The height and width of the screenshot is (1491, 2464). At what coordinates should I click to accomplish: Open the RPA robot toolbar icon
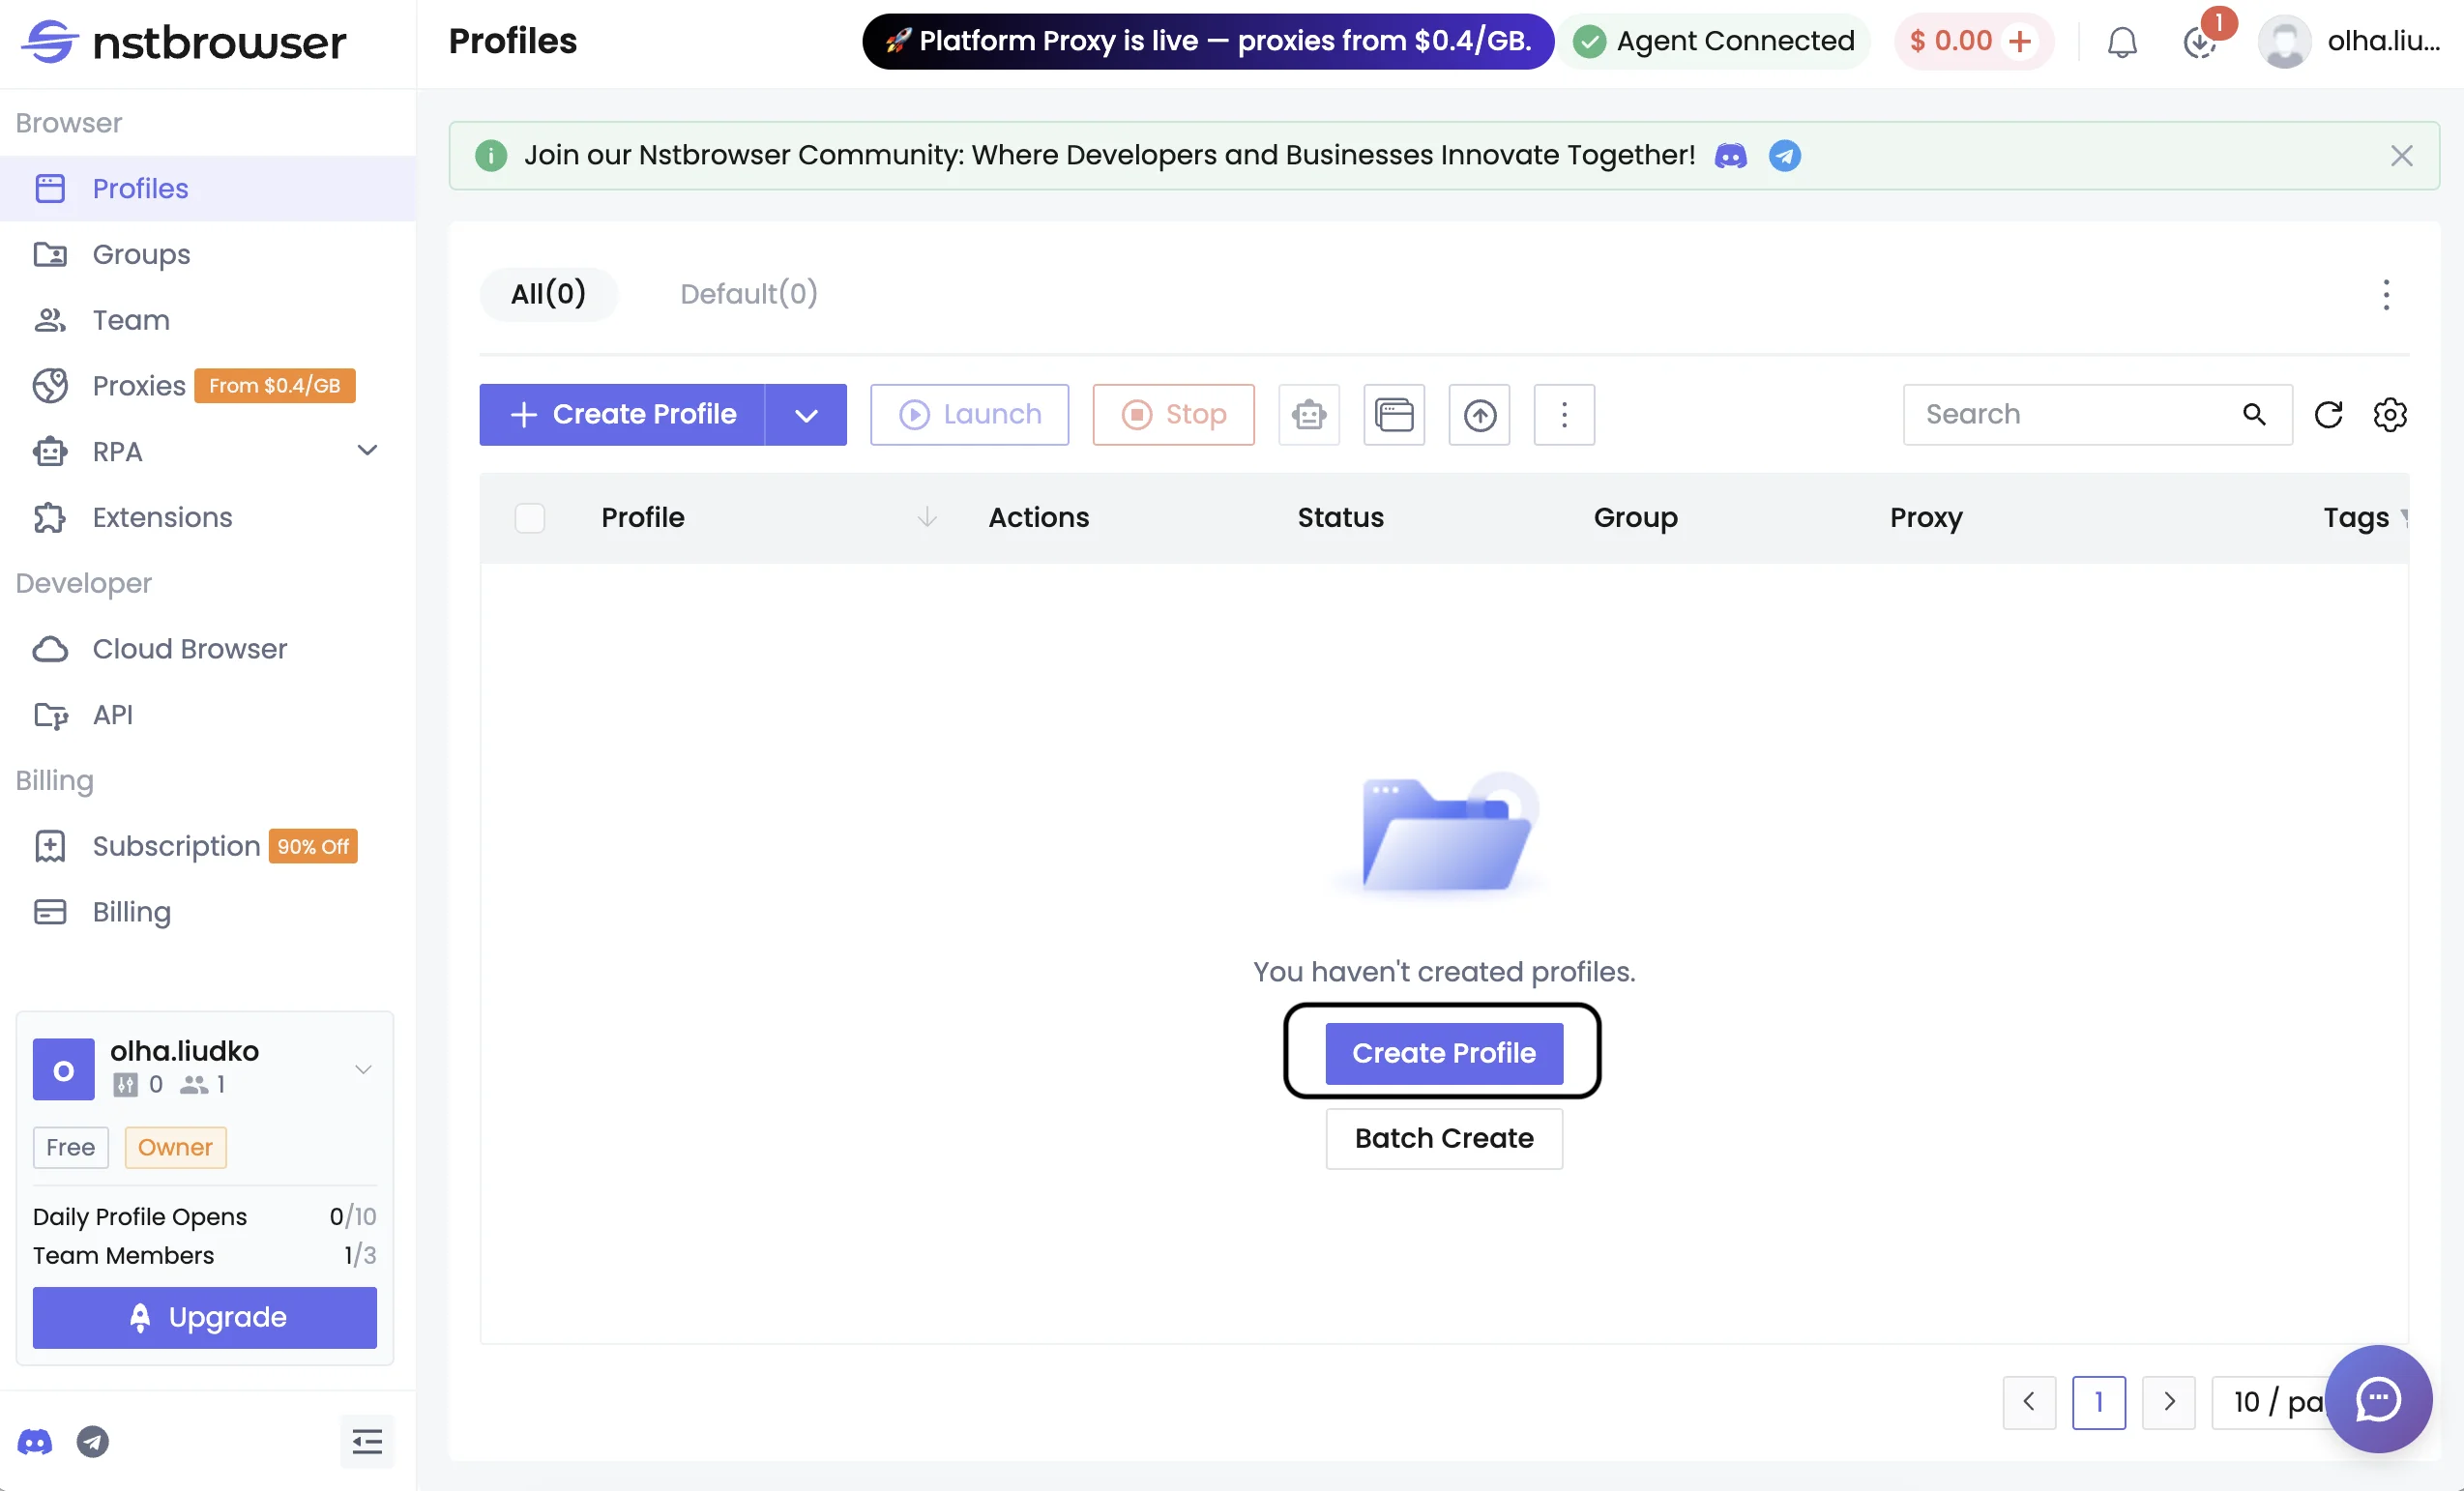(1309, 414)
